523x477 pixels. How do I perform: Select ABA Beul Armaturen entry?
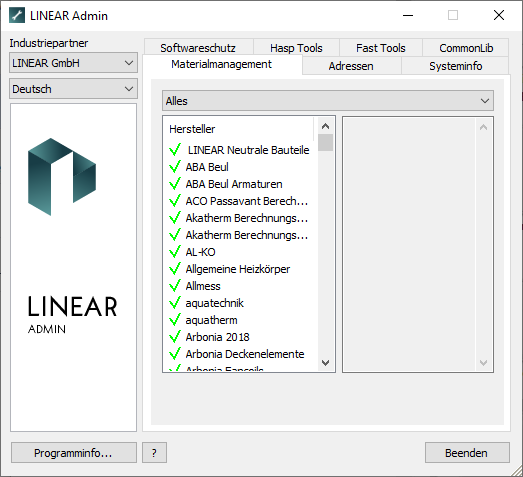[234, 184]
